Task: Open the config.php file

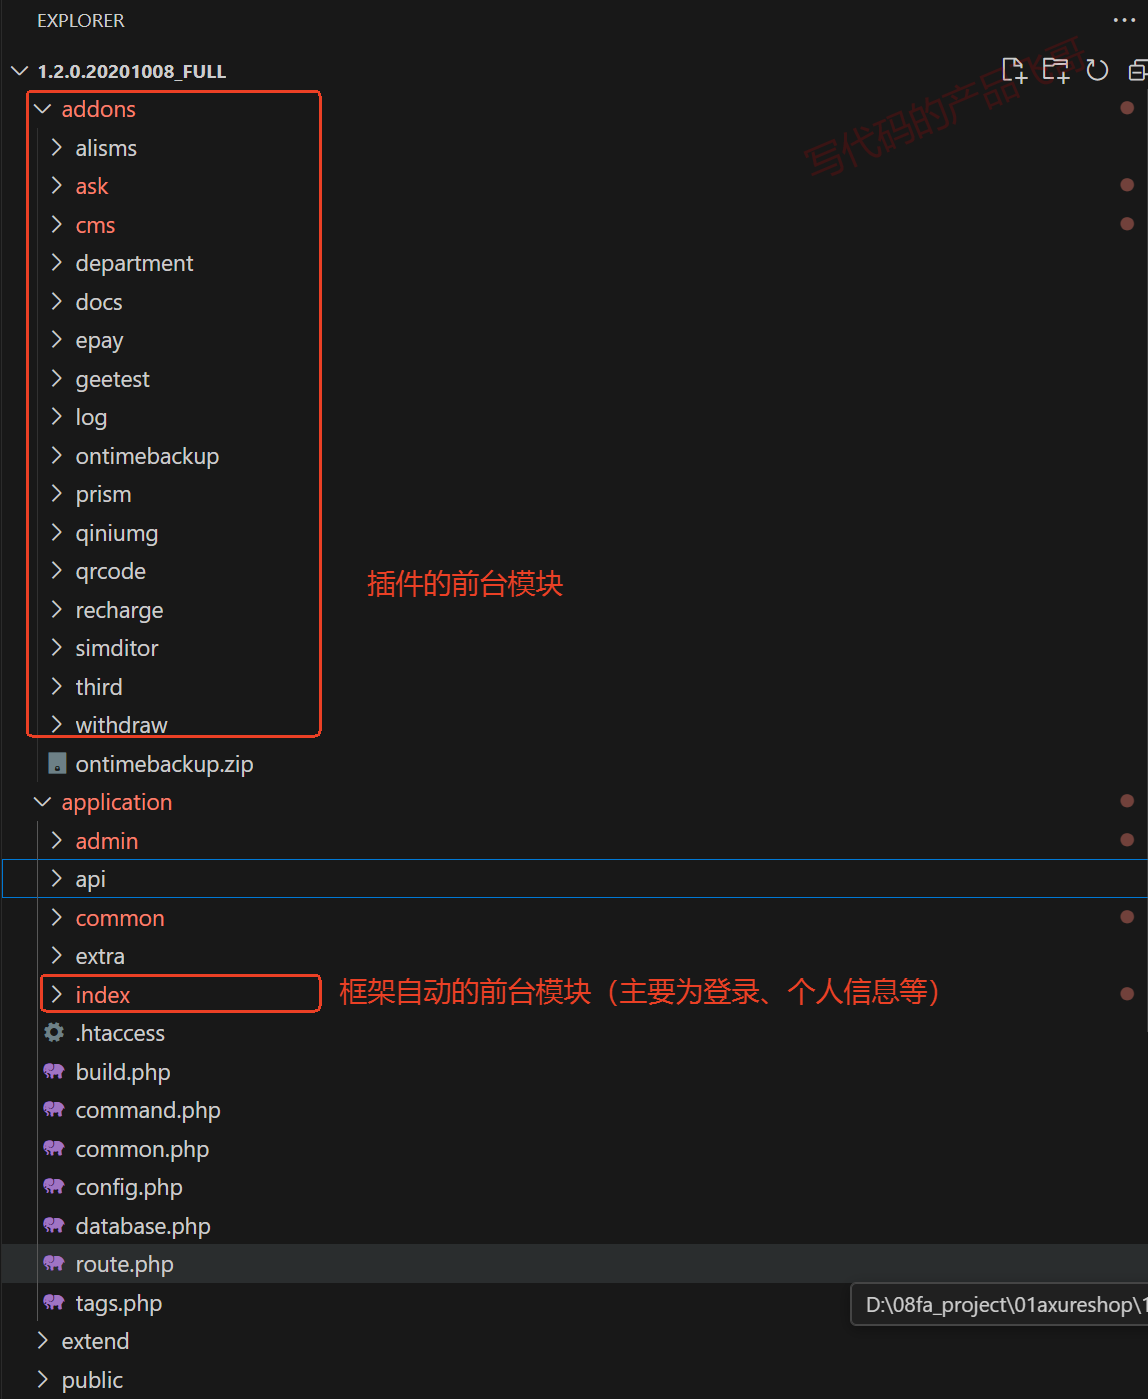Action: coord(129,1187)
